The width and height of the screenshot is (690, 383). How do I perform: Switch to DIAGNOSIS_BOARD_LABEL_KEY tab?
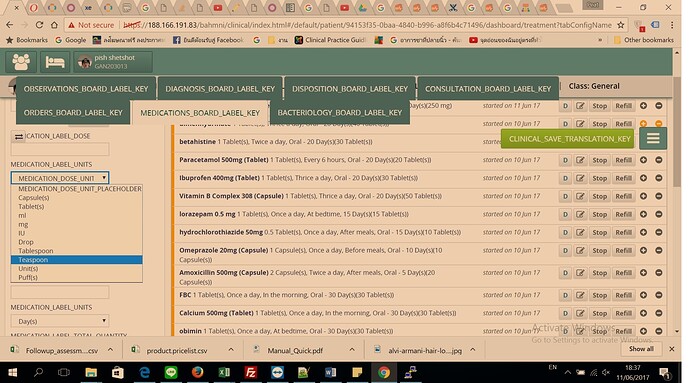tap(220, 88)
